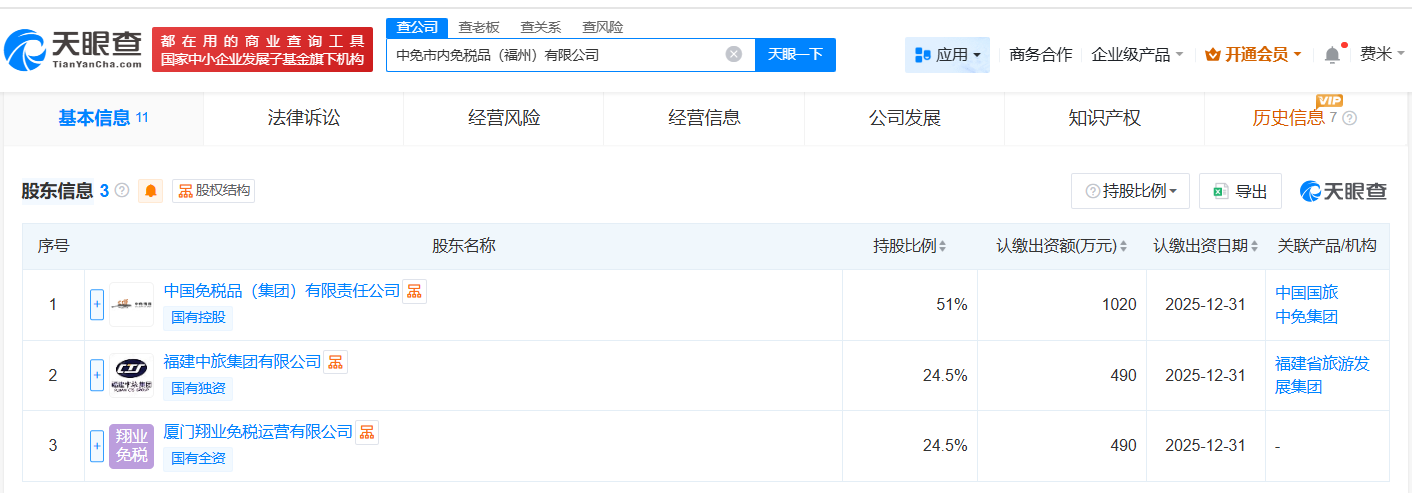Click the 股东名称 column header

click(463, 246)
